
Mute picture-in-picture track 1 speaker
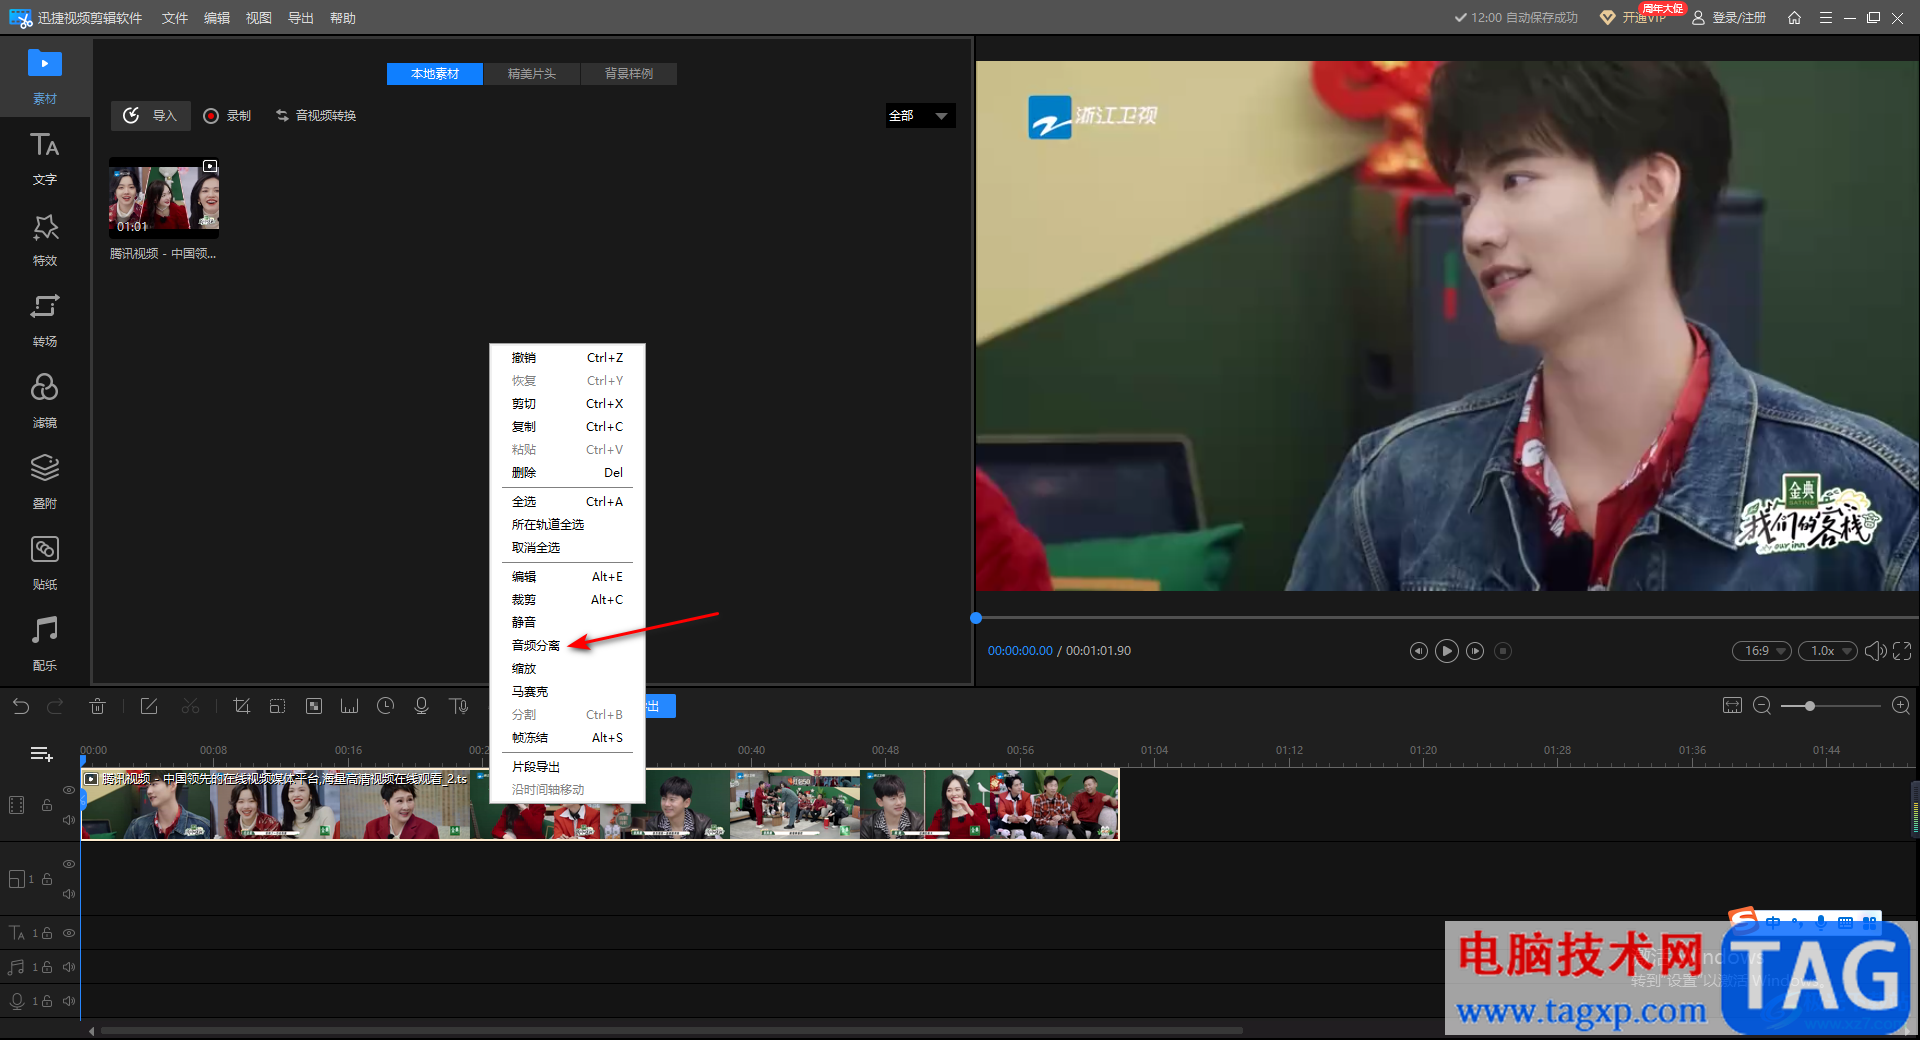tap(69, 894)
